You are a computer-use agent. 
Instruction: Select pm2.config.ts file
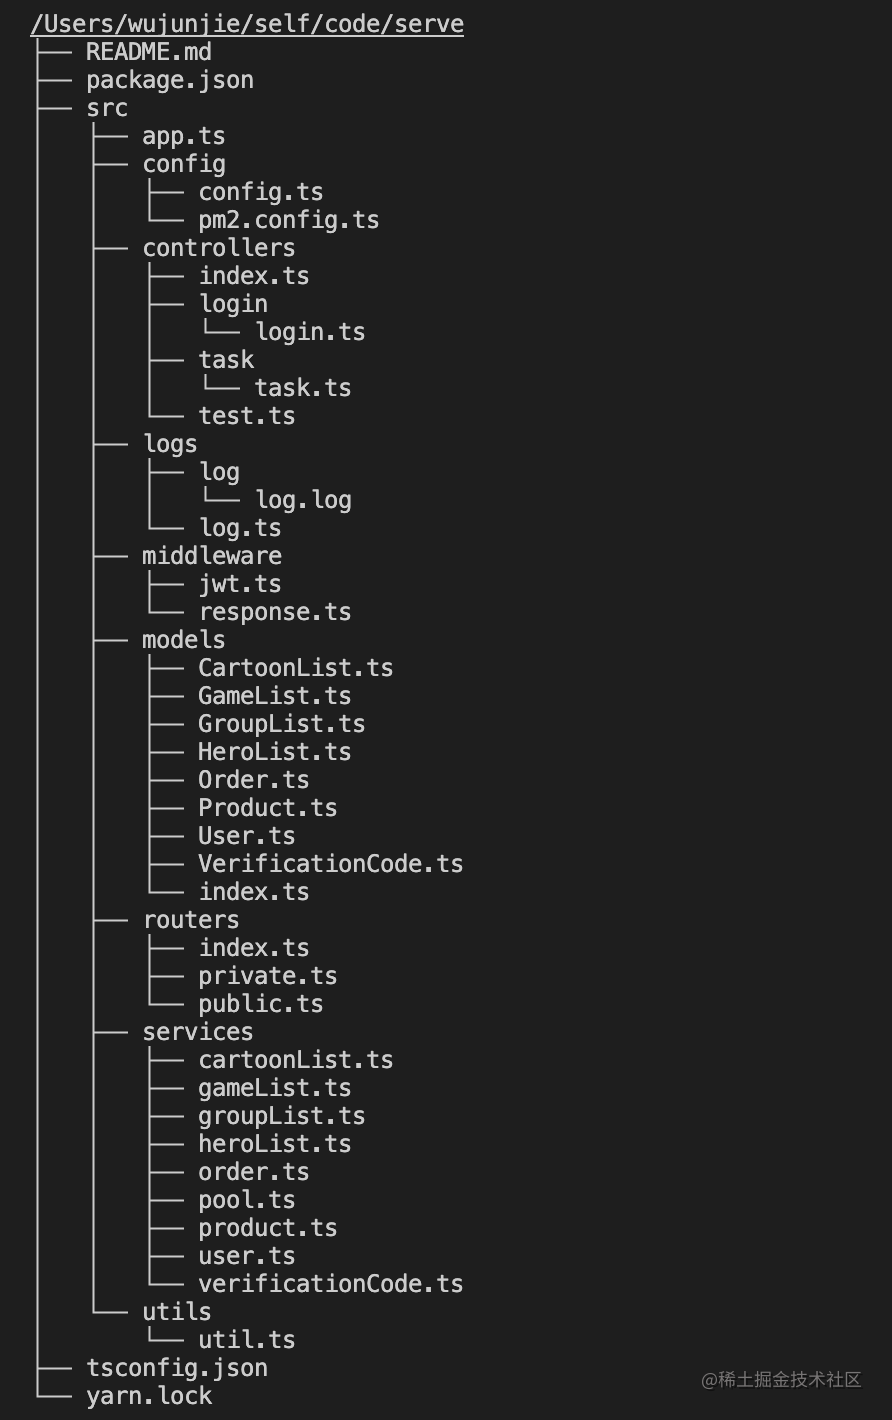coord(289,220)
